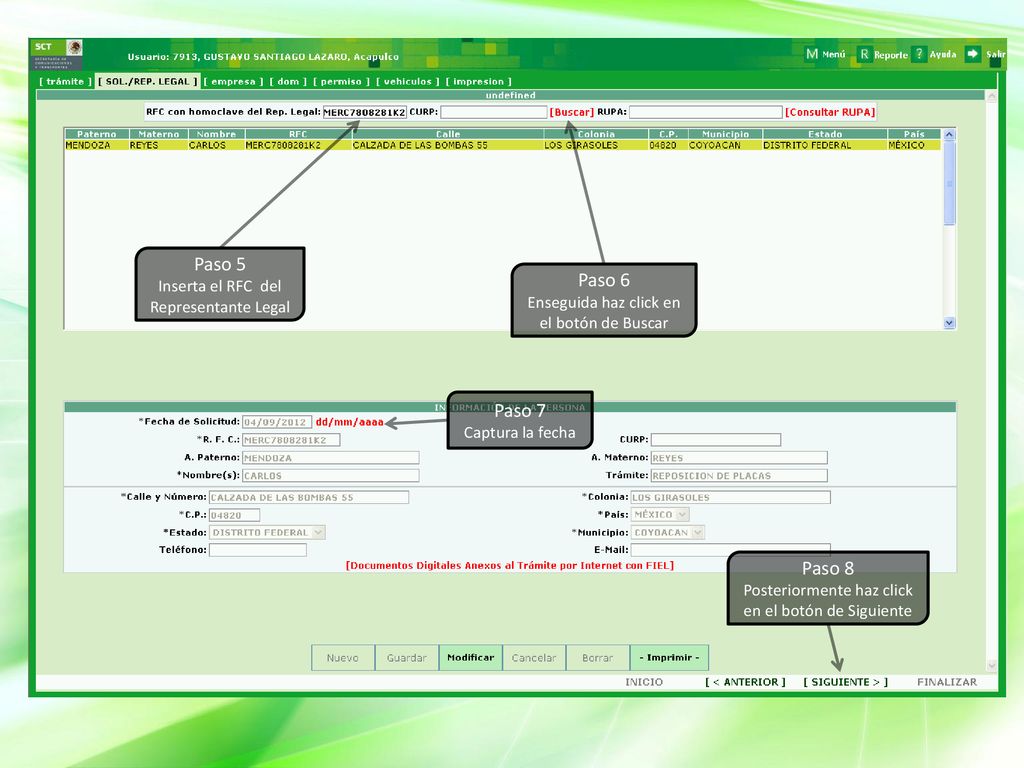Screen dimensions: 1024x768
Task: Click the Nombre column header
Action: click(x=216, y=134)
